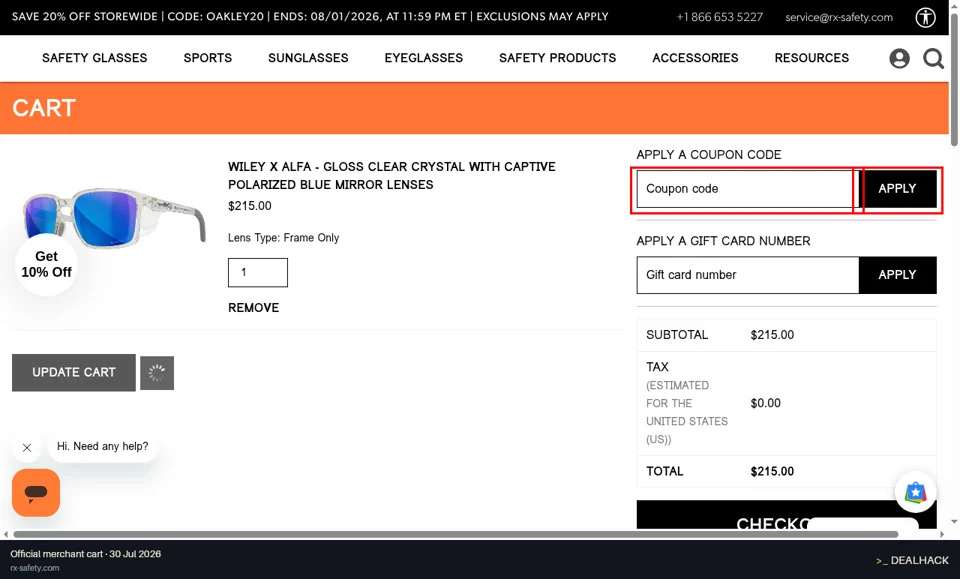Click the 20% off storewide promo banner
This screenshot has width=960, height=579.
[x=310, y=17]
